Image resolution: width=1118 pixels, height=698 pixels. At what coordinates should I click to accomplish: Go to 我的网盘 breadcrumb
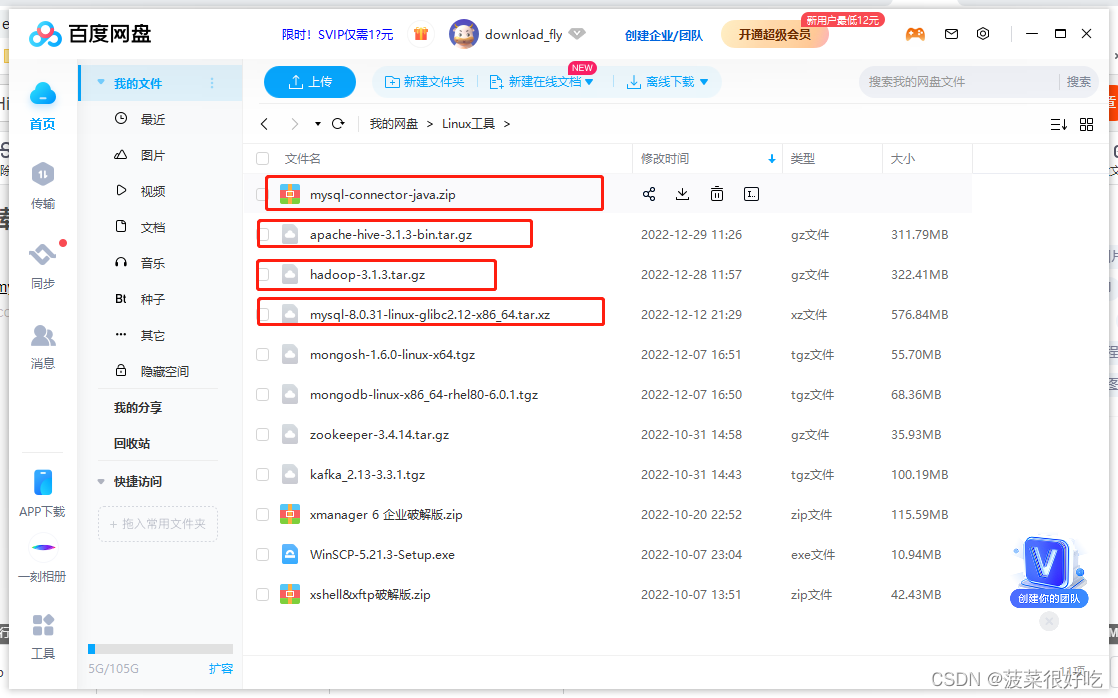pos(394,124)
